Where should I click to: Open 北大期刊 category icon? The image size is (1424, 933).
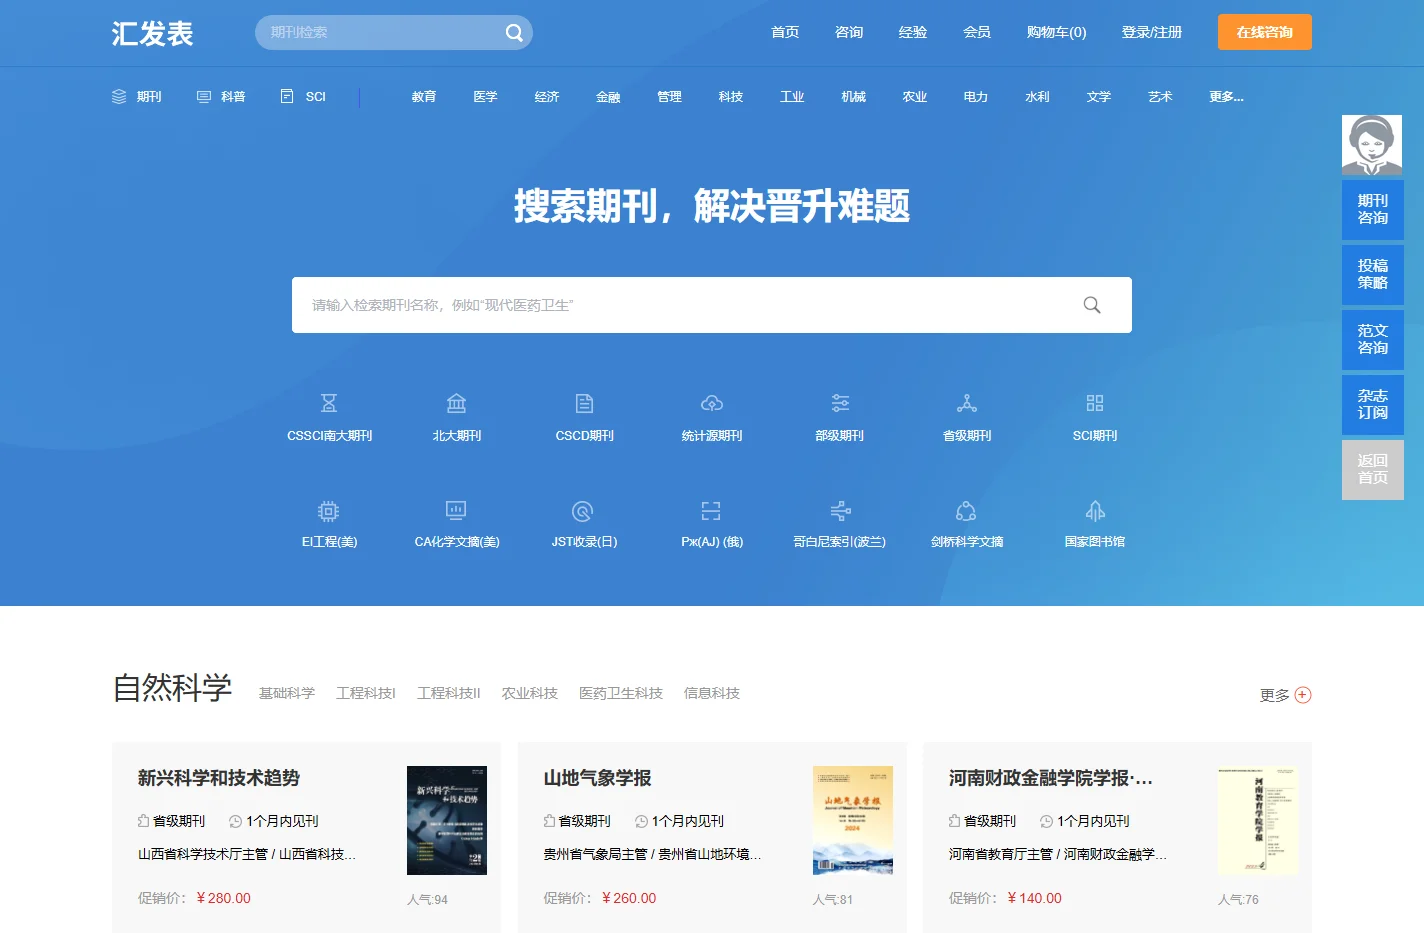click(x=457, y=403)
